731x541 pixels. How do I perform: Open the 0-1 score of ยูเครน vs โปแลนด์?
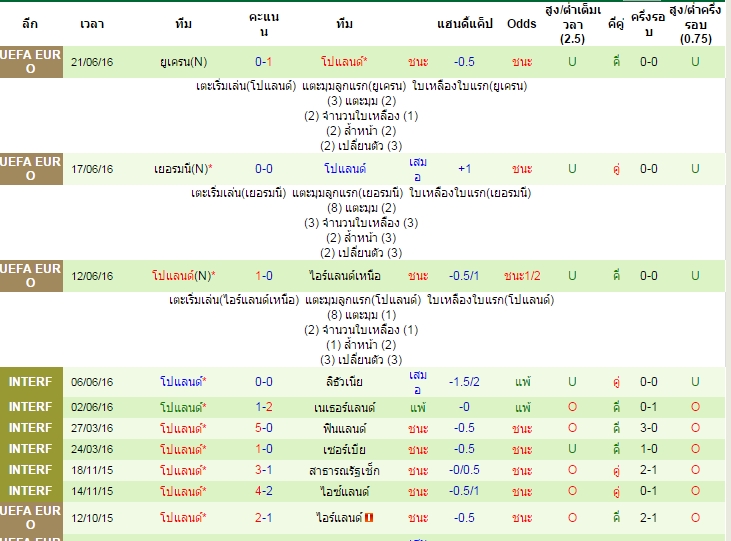click(263, 62)
